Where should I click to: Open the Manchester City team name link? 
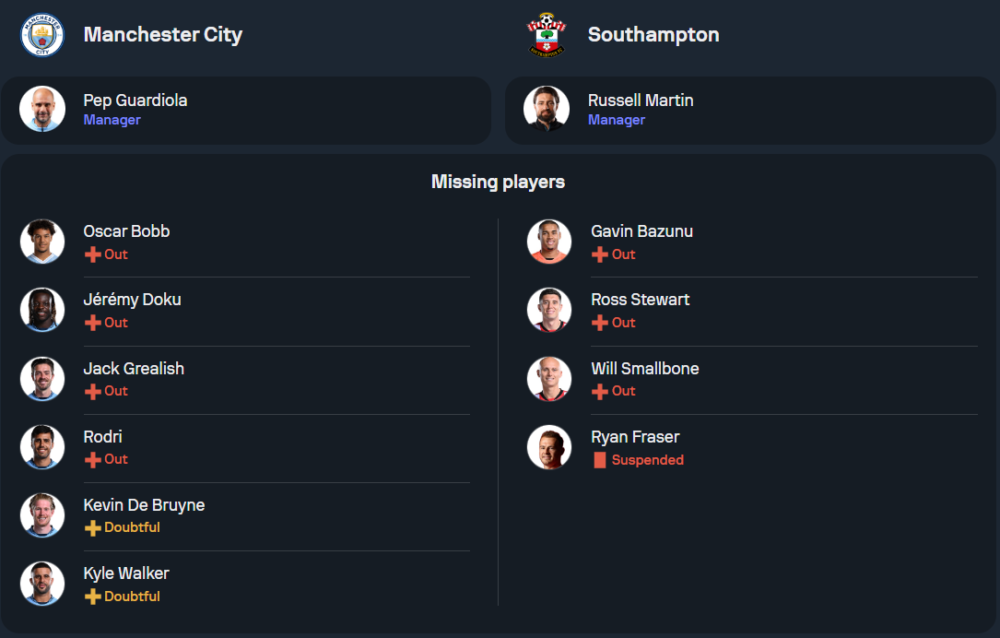coord(163,34)
